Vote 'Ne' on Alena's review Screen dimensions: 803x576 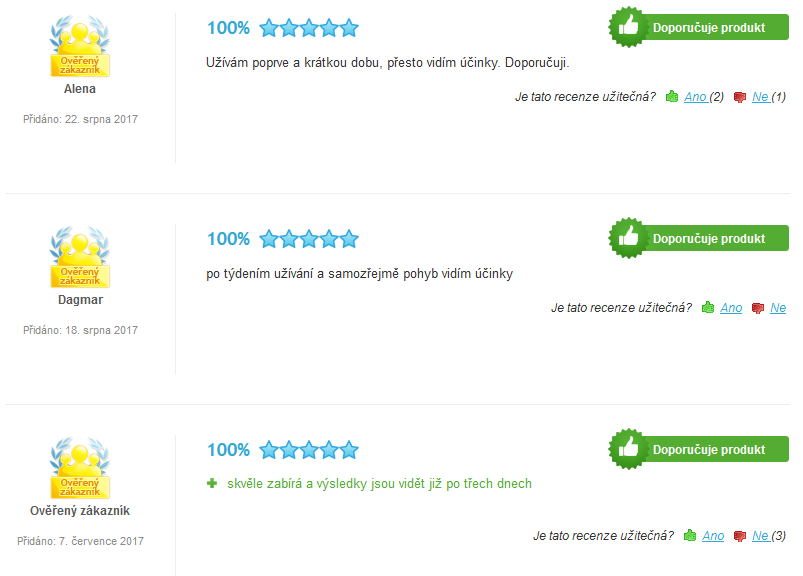point(760,97)
